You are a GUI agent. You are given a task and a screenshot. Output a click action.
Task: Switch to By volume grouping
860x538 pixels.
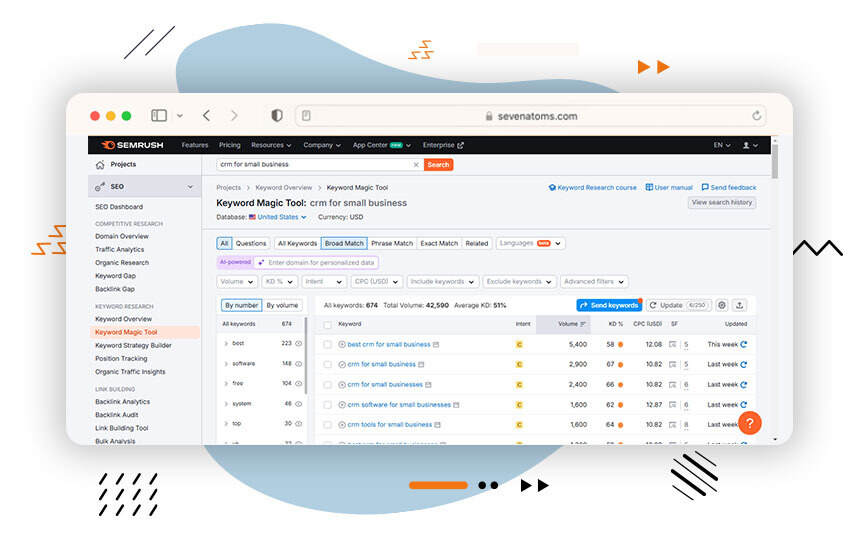point(282,305)
